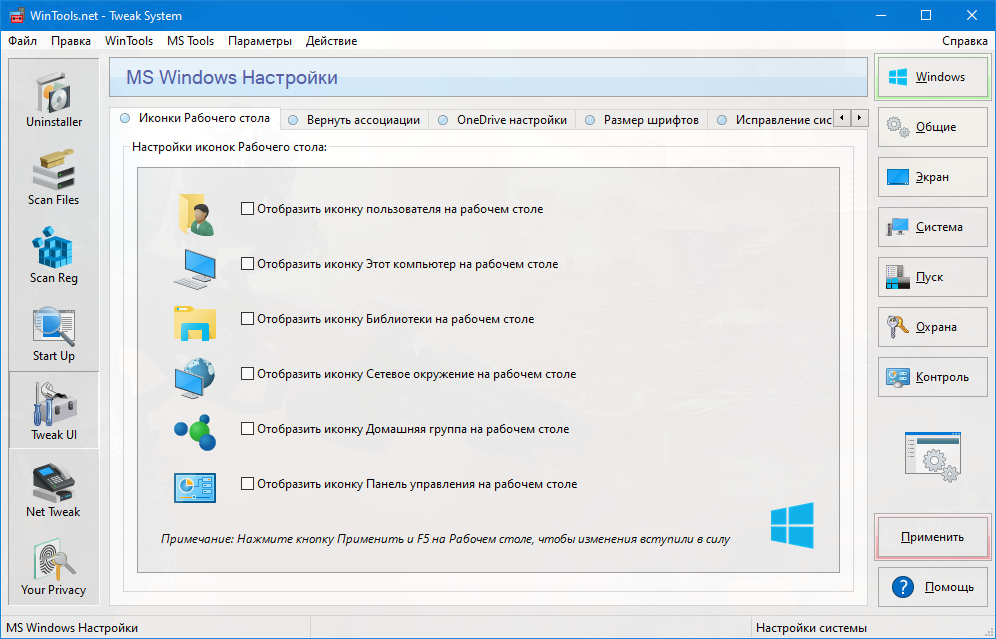Open the Net Tweak tool

pos(54,489)
